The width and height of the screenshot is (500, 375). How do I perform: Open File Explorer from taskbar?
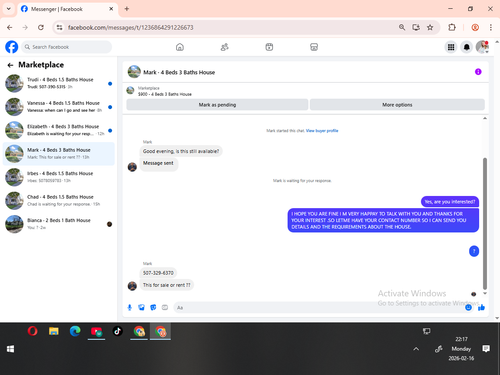click(54, 331)
